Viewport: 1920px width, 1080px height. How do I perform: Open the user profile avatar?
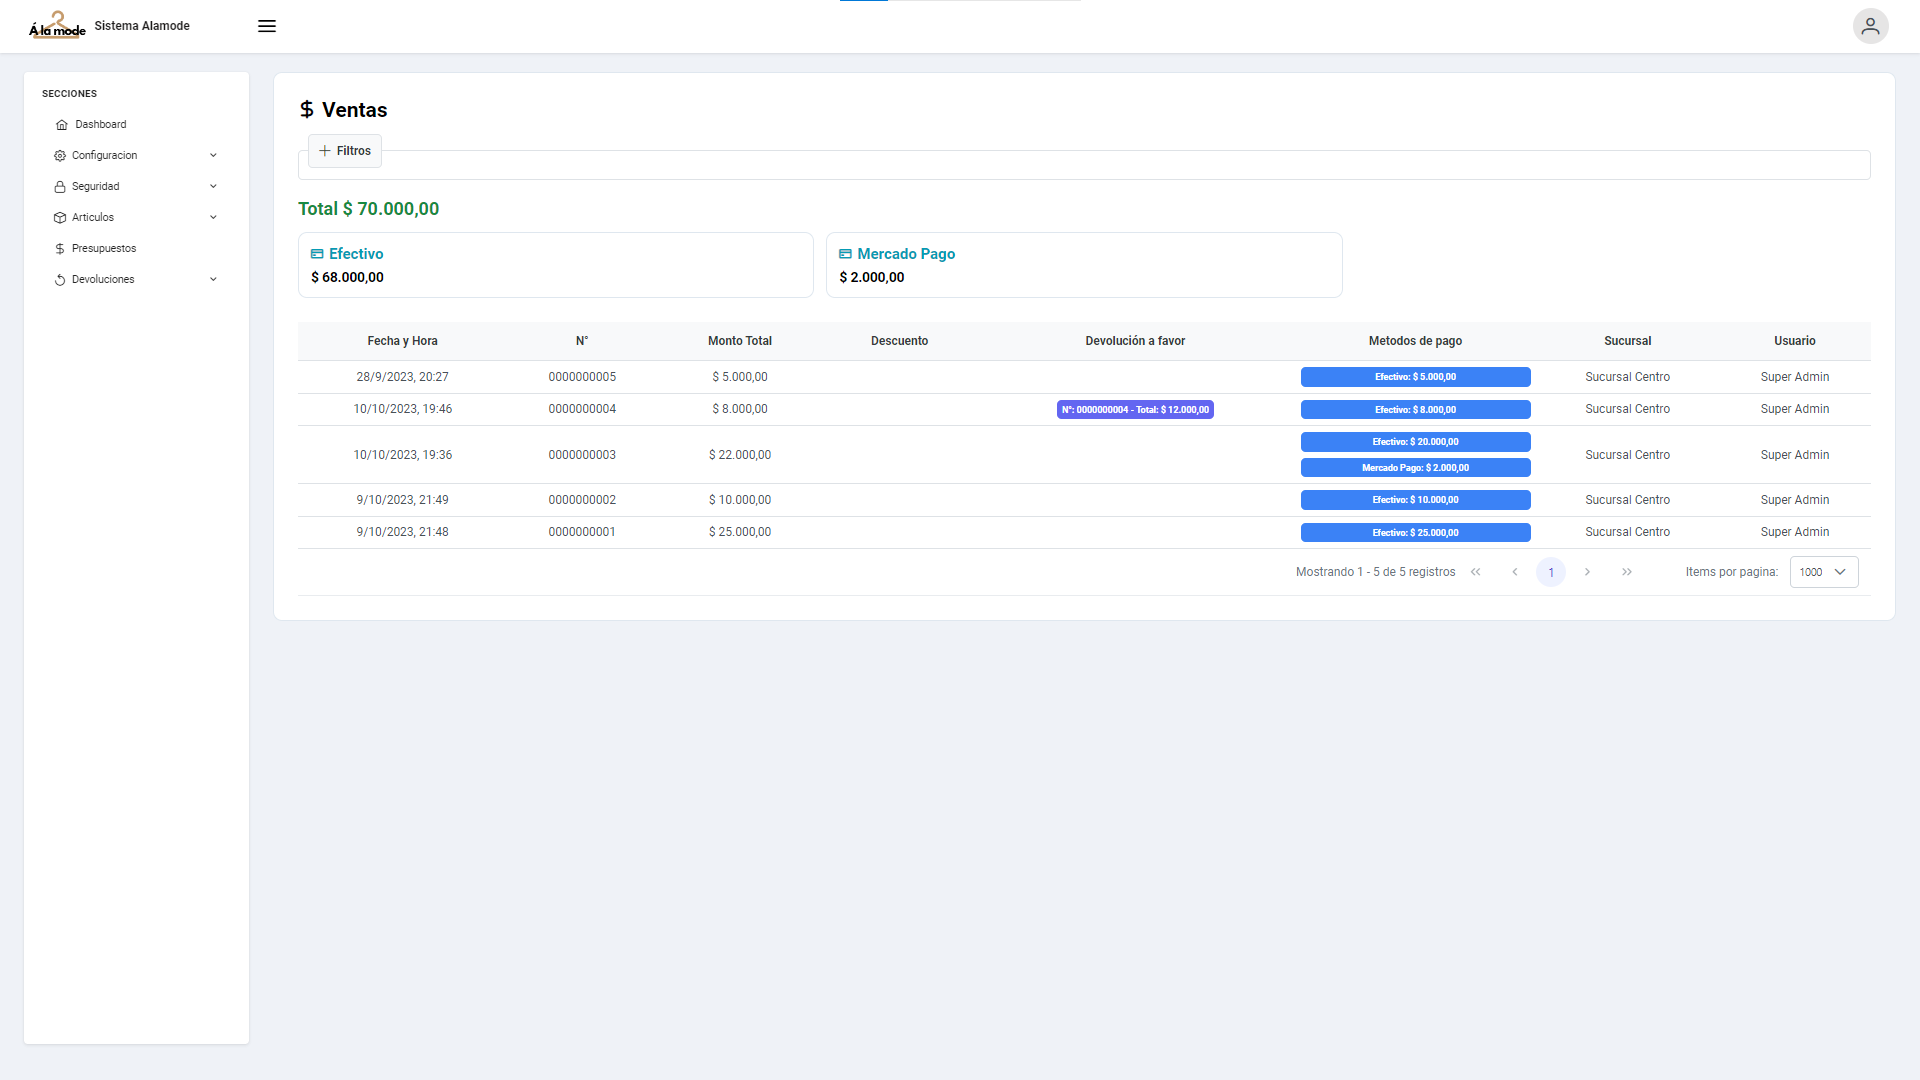point(1870,26)
